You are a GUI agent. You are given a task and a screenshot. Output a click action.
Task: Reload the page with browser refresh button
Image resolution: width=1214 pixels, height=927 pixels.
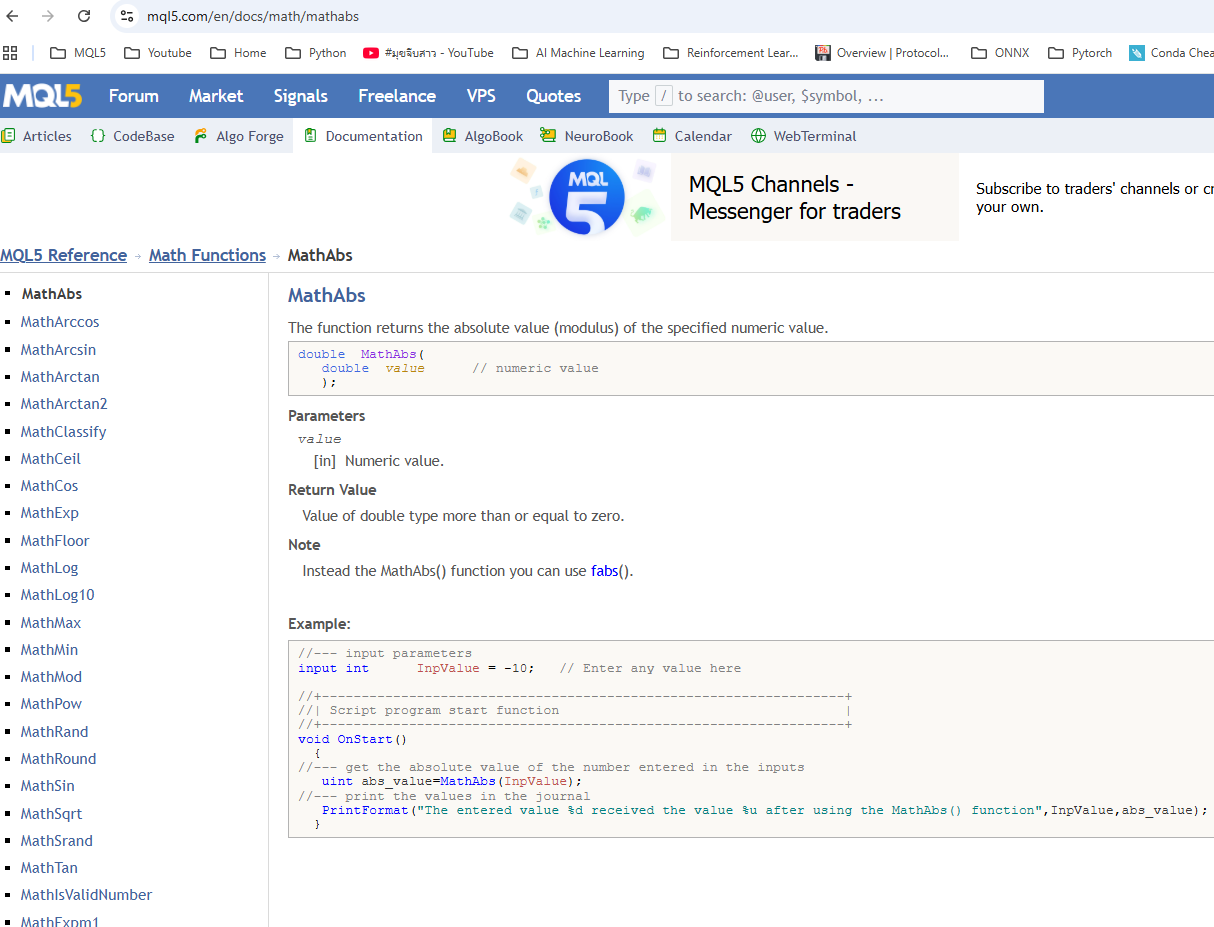click(84, 16)
